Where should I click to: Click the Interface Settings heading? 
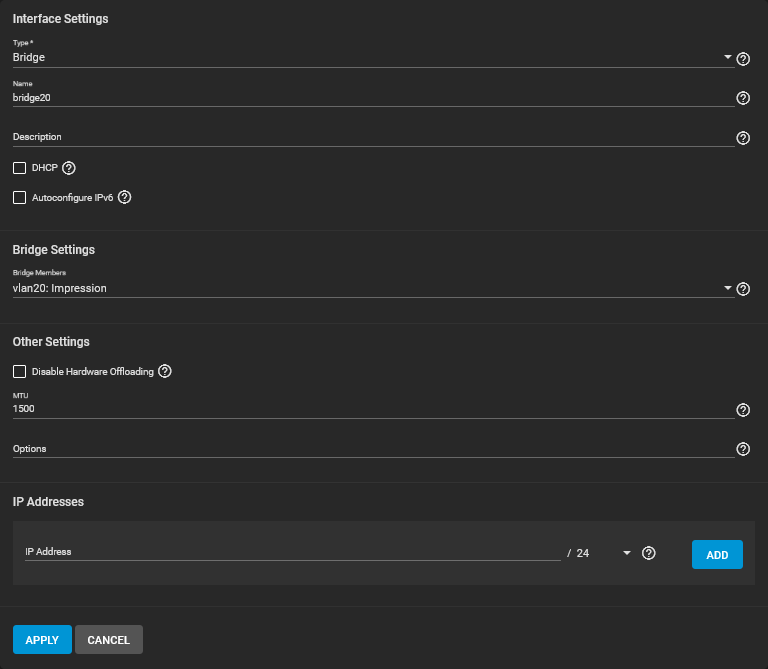[x=60, y=19]
